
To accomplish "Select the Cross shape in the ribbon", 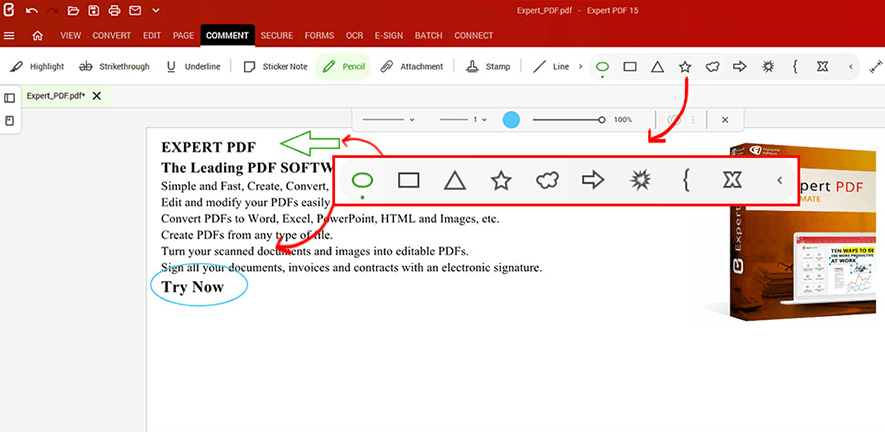I will (822, 67).
